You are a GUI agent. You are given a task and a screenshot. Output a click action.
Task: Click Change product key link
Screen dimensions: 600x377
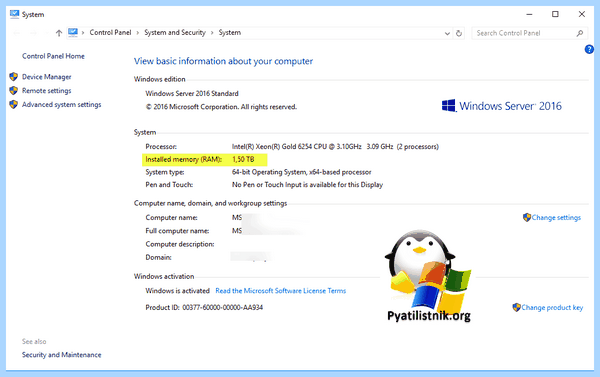click(552, 307)
